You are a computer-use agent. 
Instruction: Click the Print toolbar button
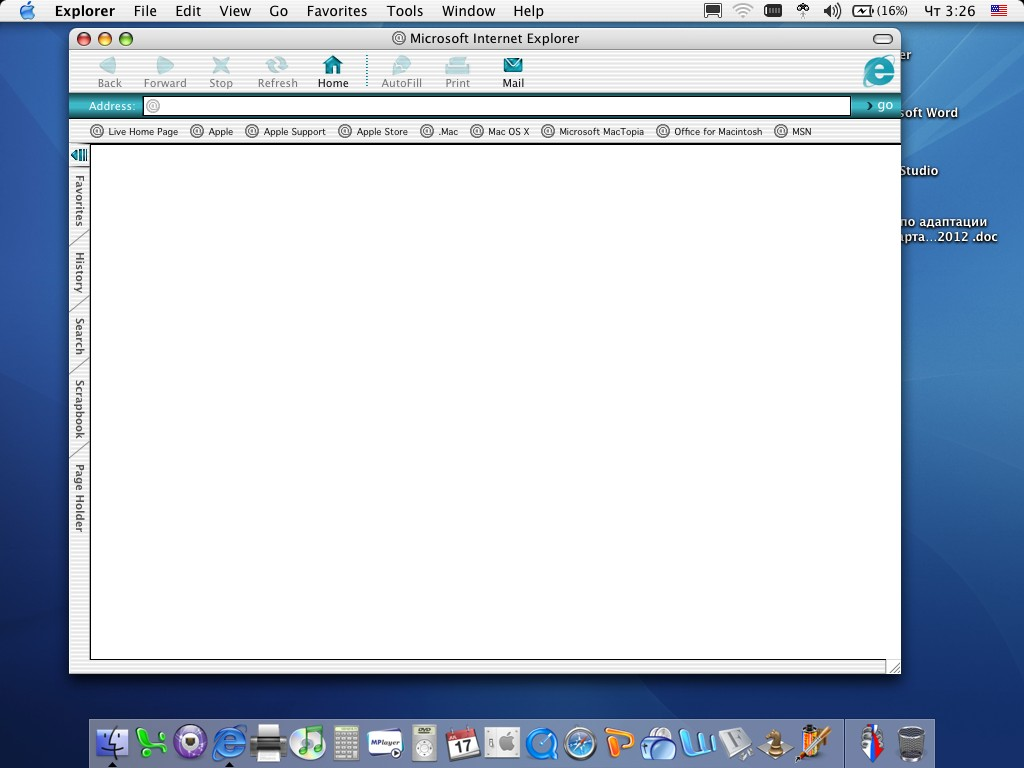[457, 72]
